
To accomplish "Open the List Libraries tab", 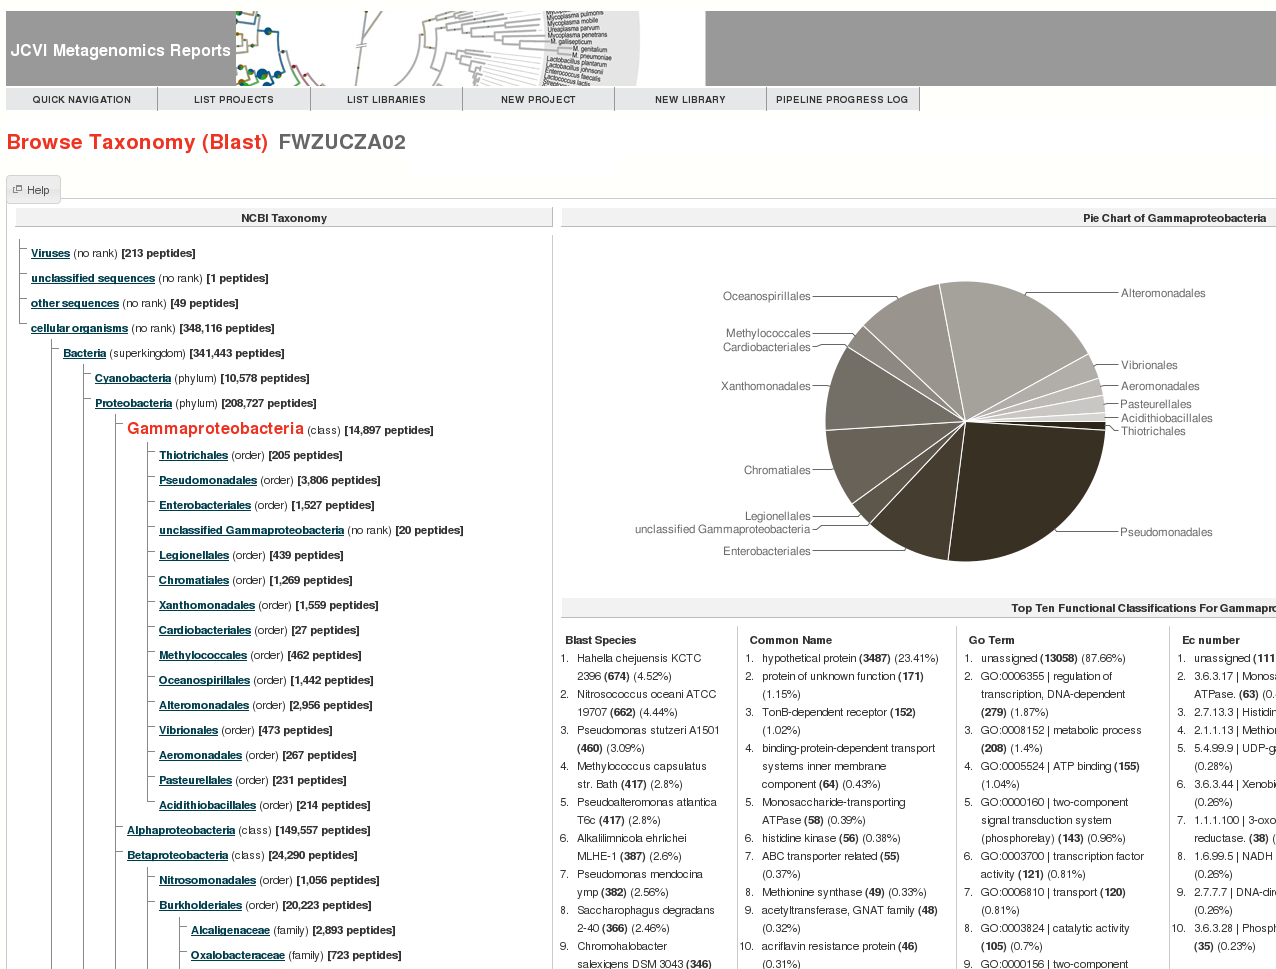I will pyautogui.click(x=385, y=98).
